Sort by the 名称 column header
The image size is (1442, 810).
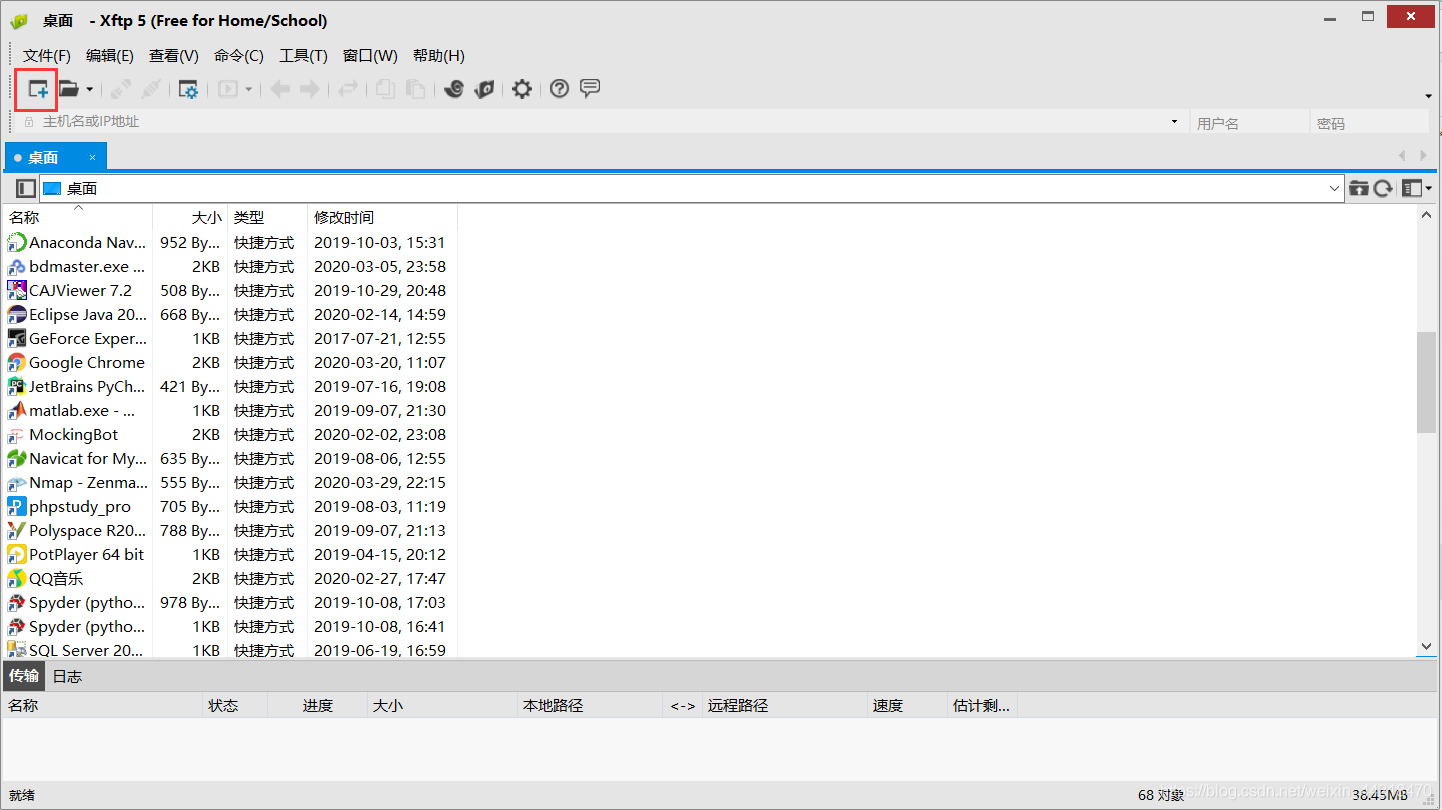(x=78, y=217)
